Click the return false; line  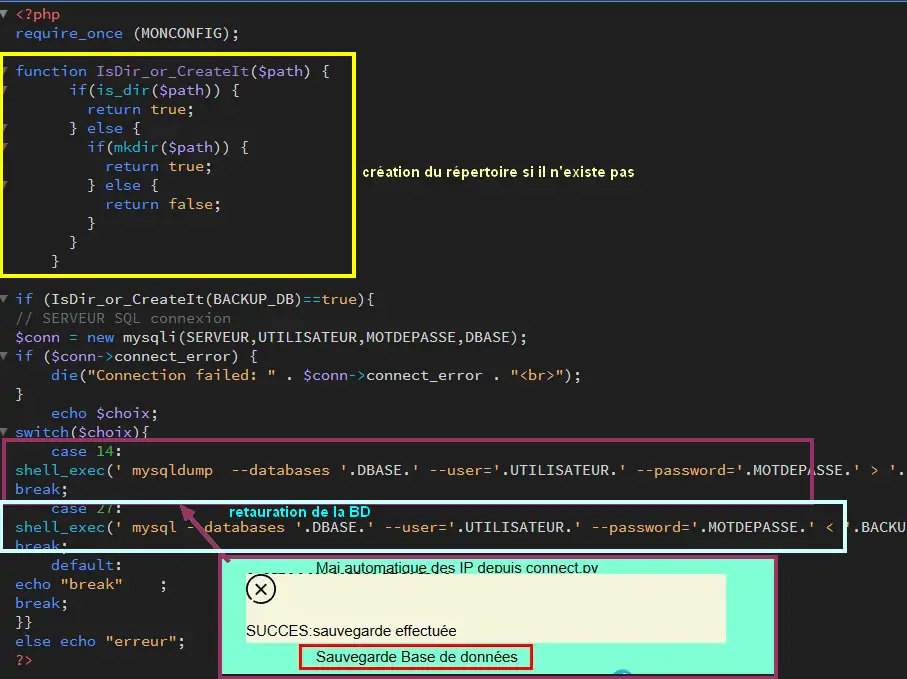[163, 204]
